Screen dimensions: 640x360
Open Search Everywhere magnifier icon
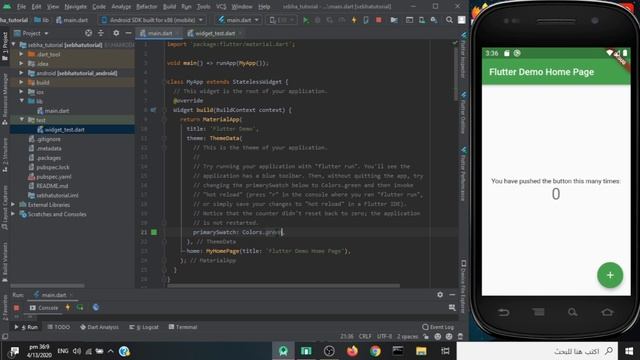click(449, 20)
